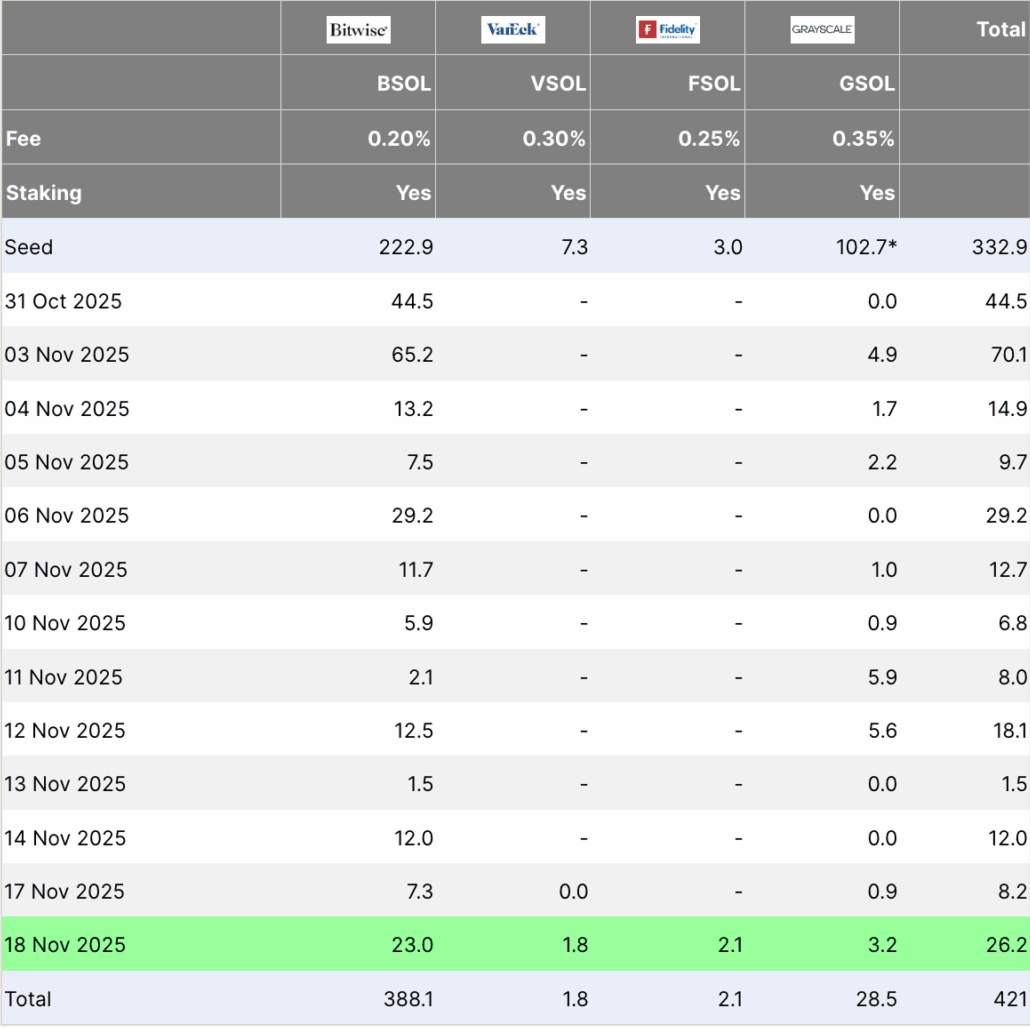The height and width of the screenshot is (1028, 1030).
Task: Click the Fee row label
Action: [x=24, y=139]
